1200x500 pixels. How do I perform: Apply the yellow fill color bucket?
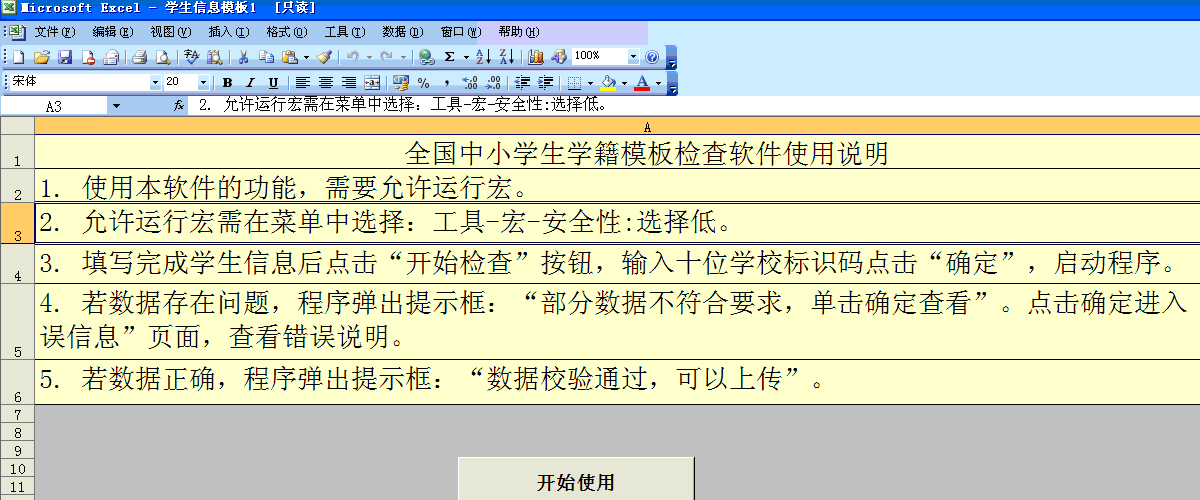pos(608,82)
